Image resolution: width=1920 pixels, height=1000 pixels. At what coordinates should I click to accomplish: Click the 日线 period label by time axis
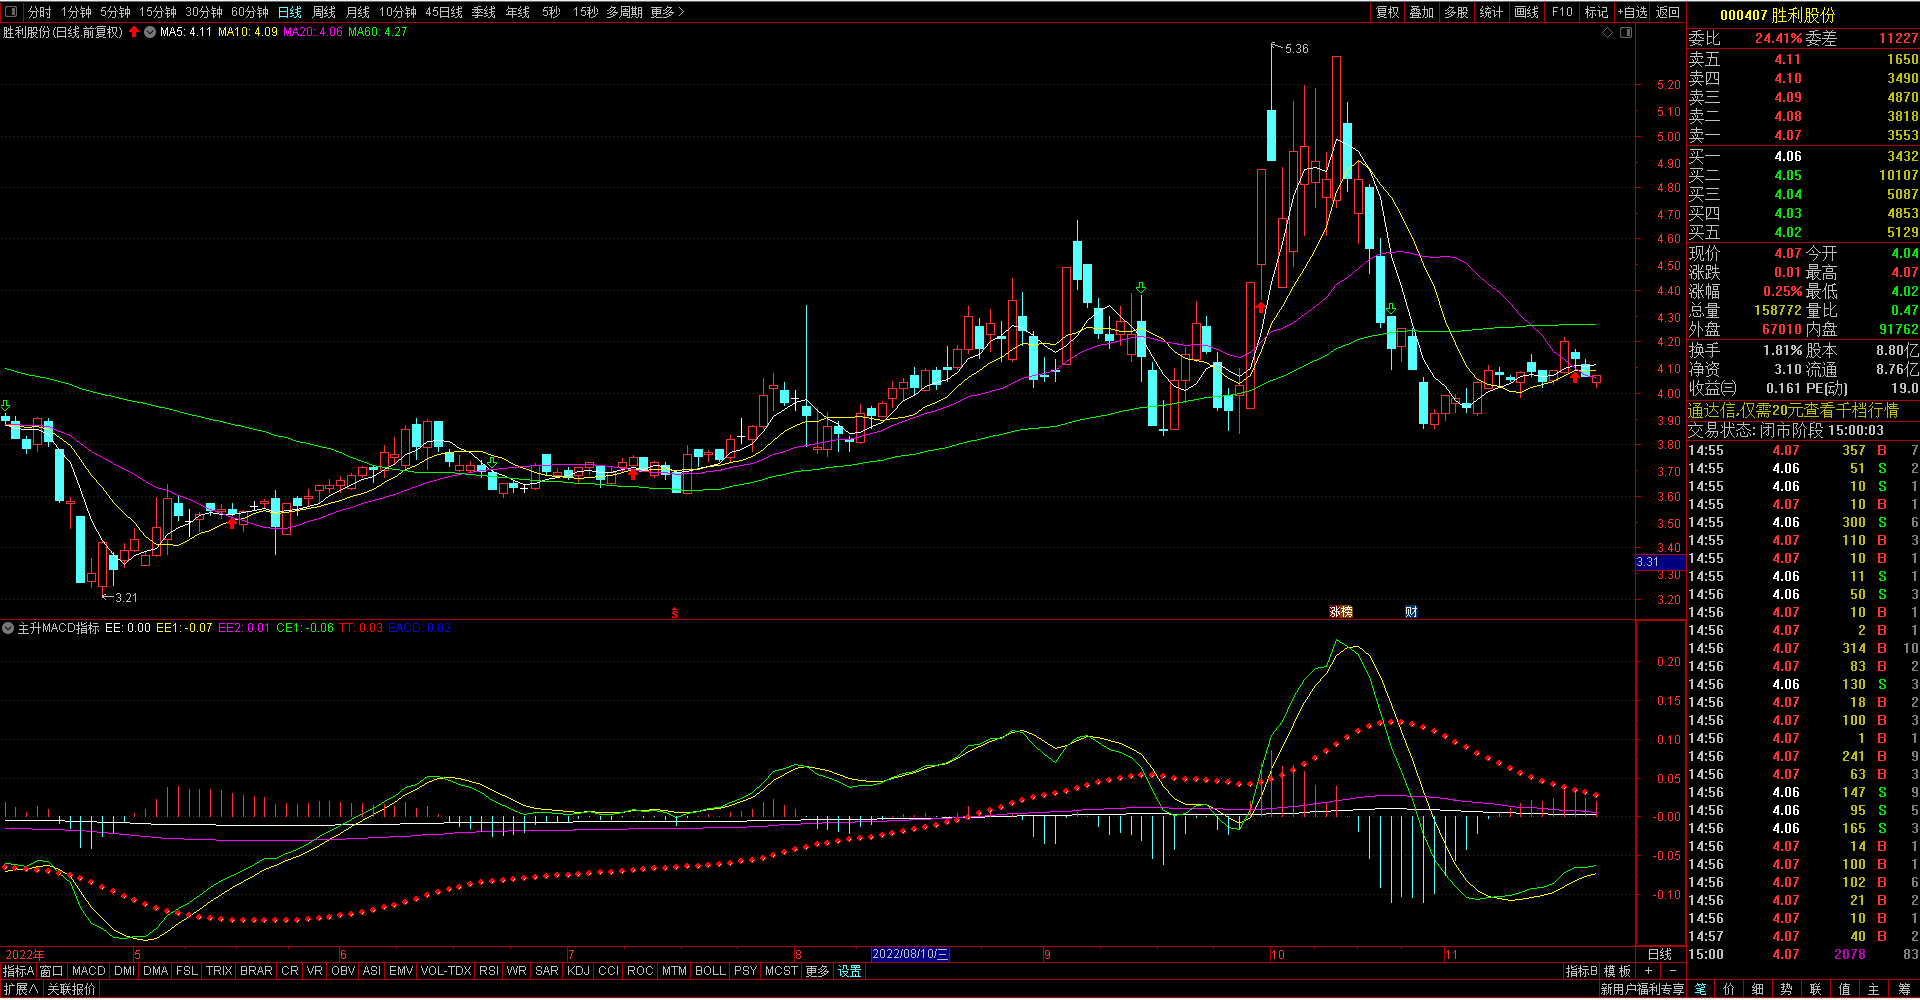point(1660,954)
